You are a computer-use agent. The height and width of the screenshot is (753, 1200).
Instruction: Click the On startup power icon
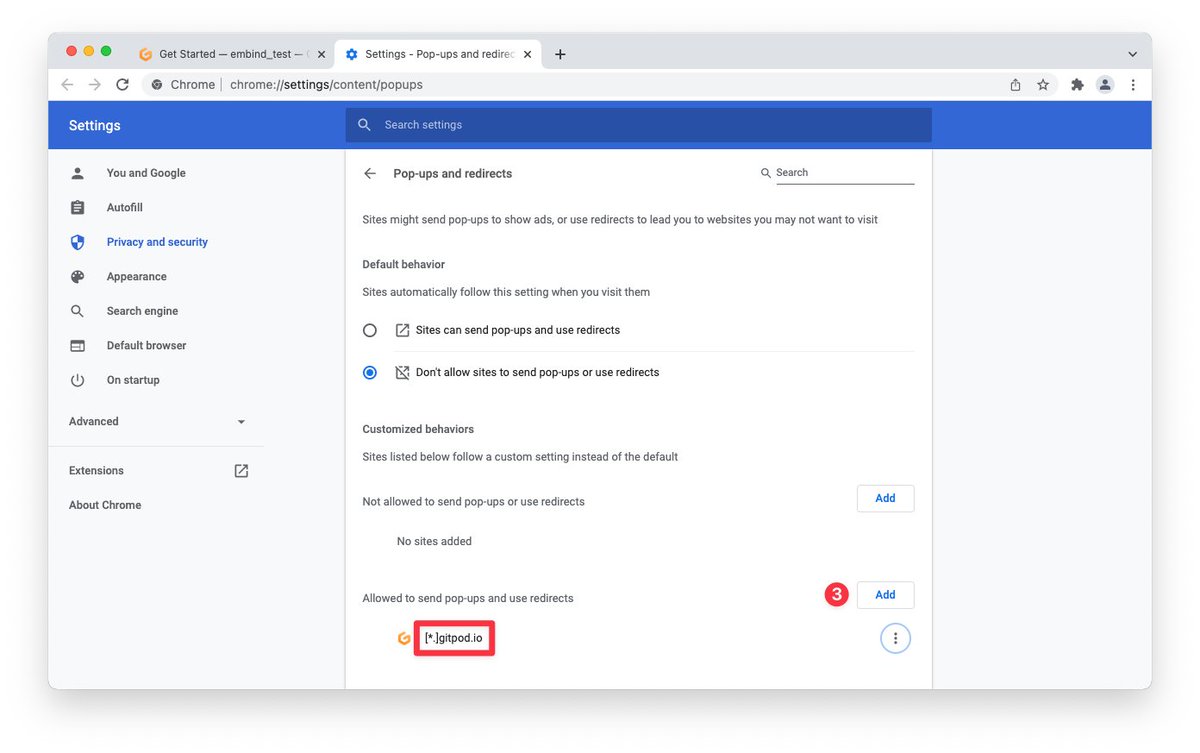tap(78, 379)
